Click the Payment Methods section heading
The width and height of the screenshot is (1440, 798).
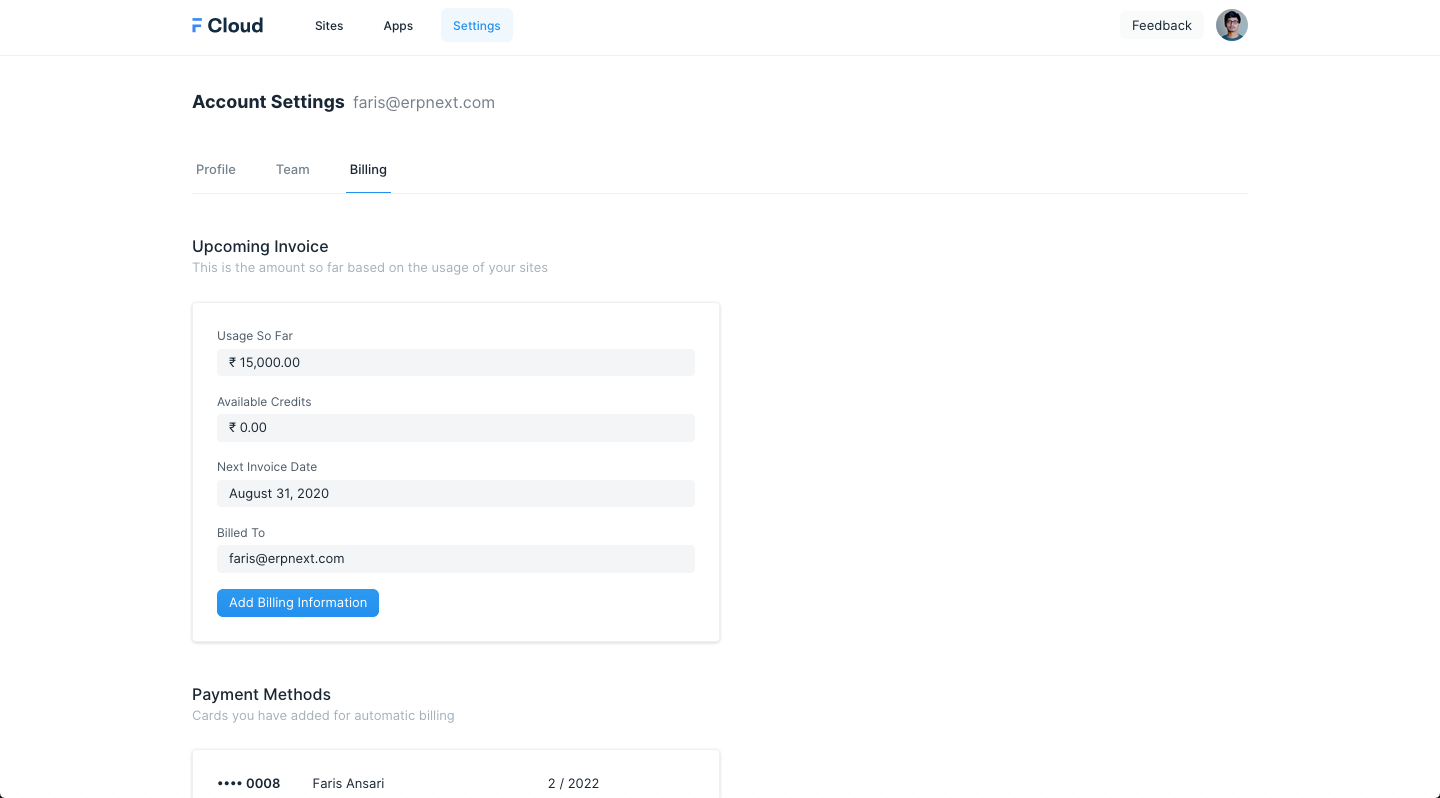[261, 695]
